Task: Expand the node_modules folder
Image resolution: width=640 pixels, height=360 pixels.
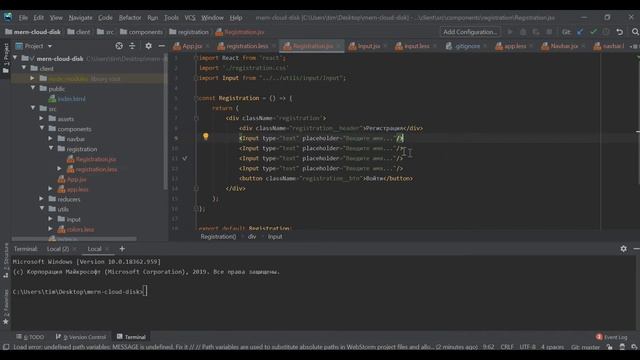Action: [x=33, y=78]
